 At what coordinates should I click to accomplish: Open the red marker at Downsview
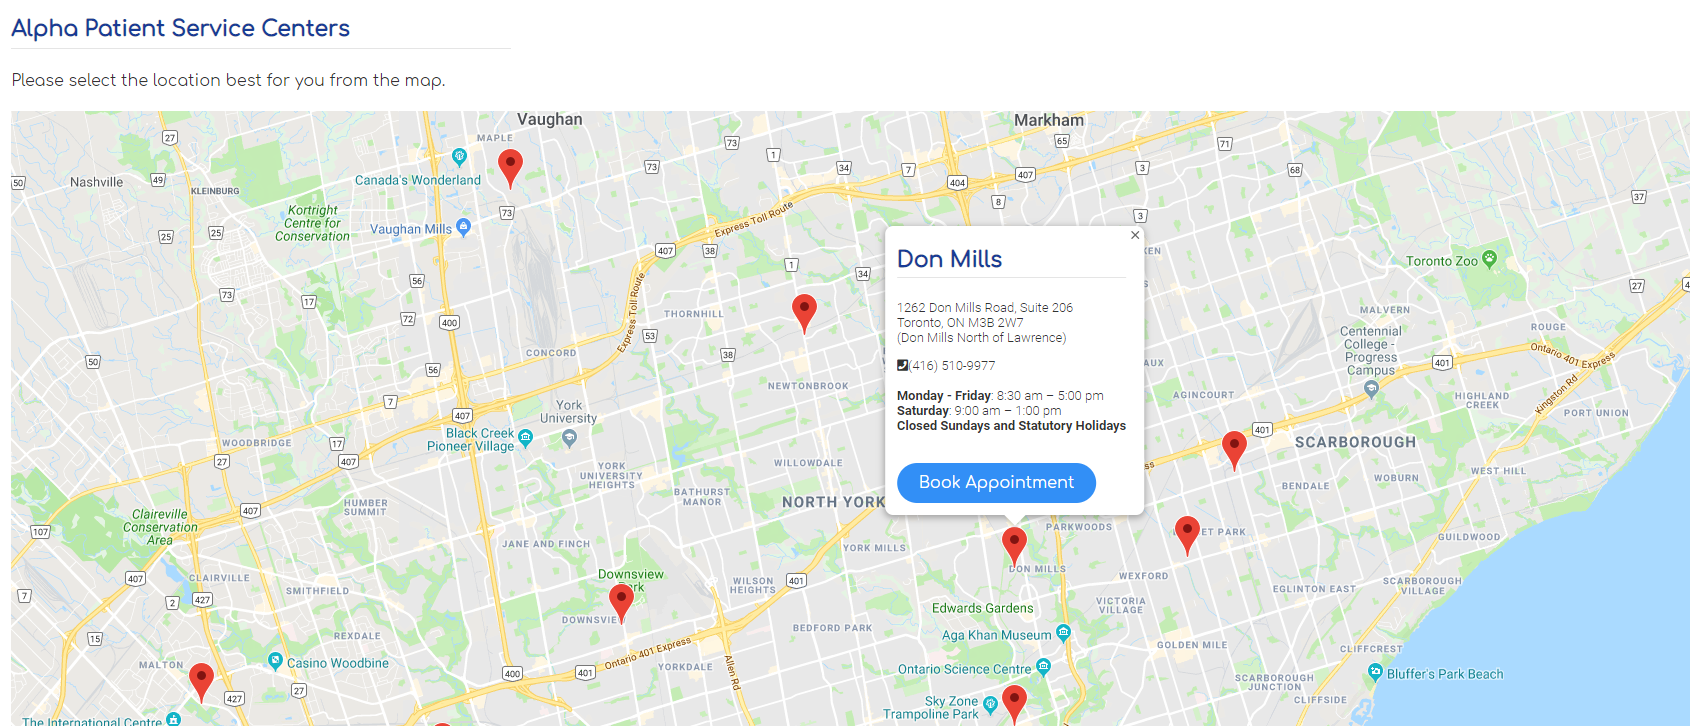(x=621, y=603)
